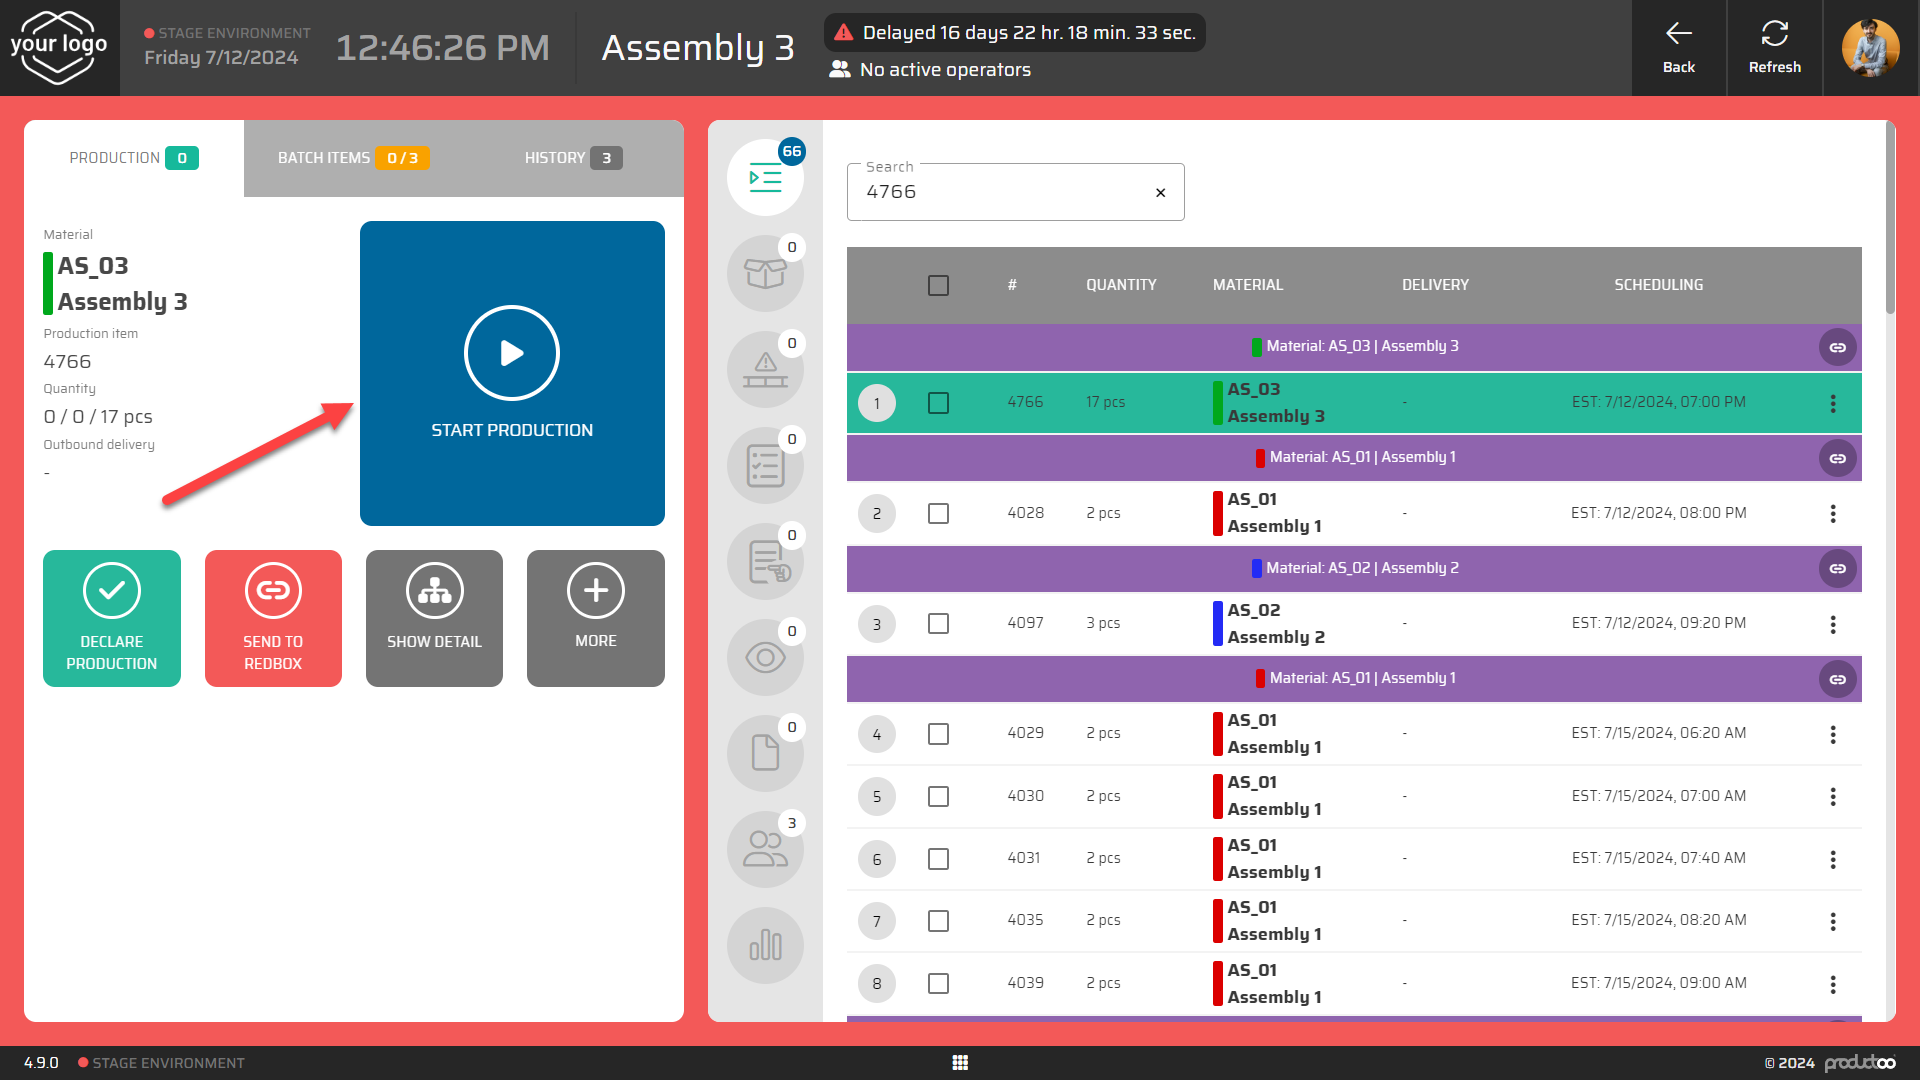This screenshot has height=1080, width=1920.
Task: Switch to the Batch Items tab
Action: point(352,158)
